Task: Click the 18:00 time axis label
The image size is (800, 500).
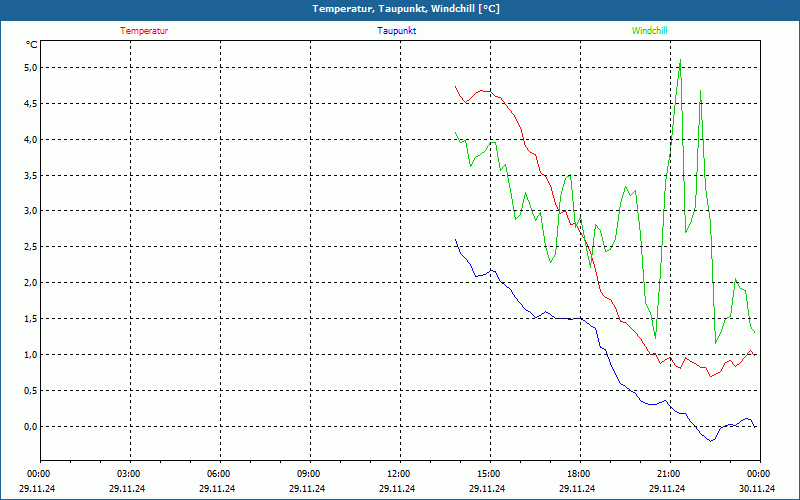Action: tap(578, 474)
